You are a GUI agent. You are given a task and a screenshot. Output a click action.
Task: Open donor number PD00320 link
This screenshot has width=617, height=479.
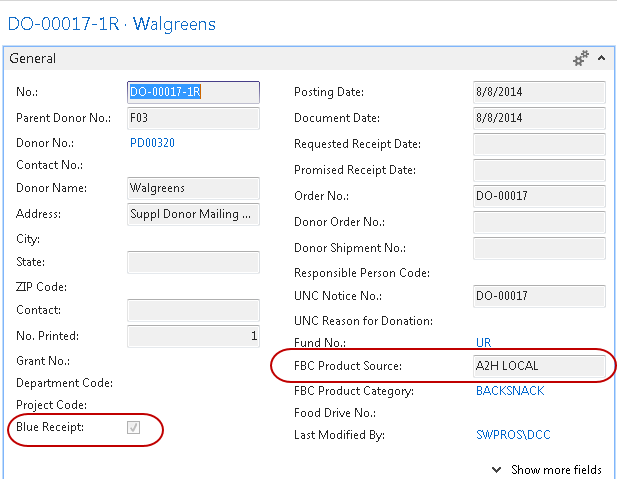click(x=152, y=143)
